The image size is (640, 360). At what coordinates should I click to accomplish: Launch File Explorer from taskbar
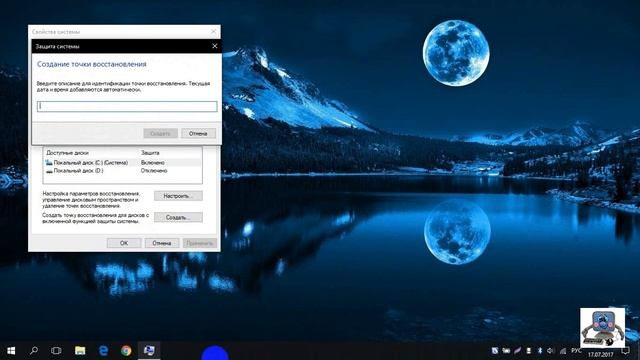pyautogui.click(x=80, y=351)
